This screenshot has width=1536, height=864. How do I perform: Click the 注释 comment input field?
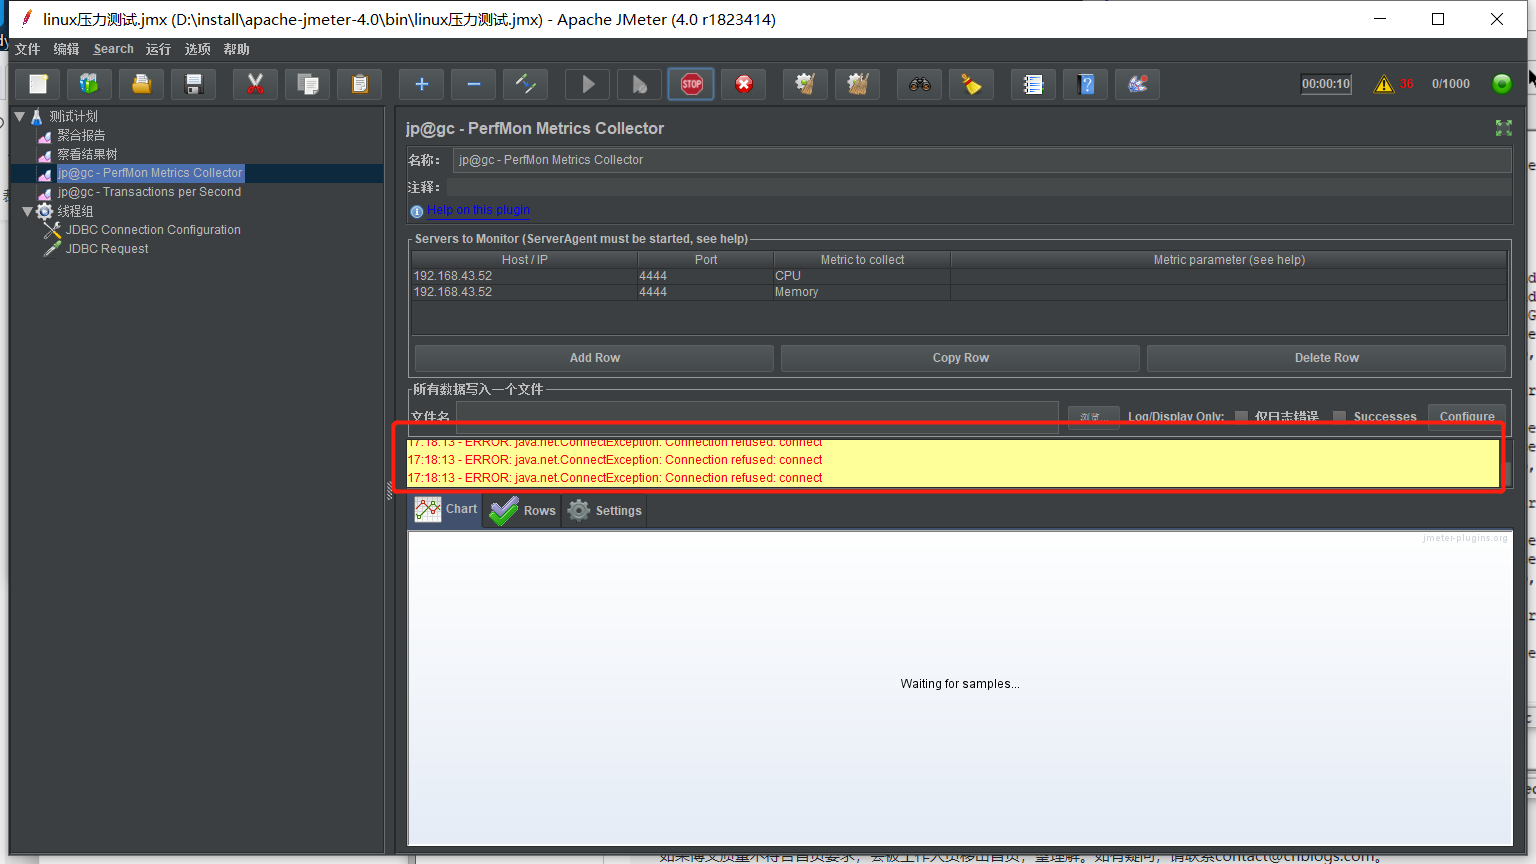pyautogui.click(x=979, y=187)
